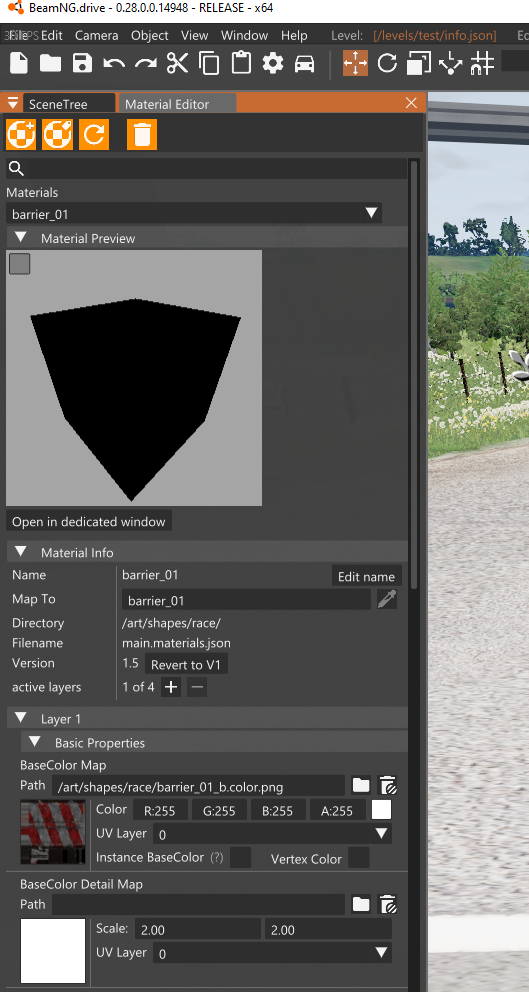Image resolution: width=529 pixels, height=992 pixels.
Task: Collapse the Material Info section
Action: [x=21, y=552]
